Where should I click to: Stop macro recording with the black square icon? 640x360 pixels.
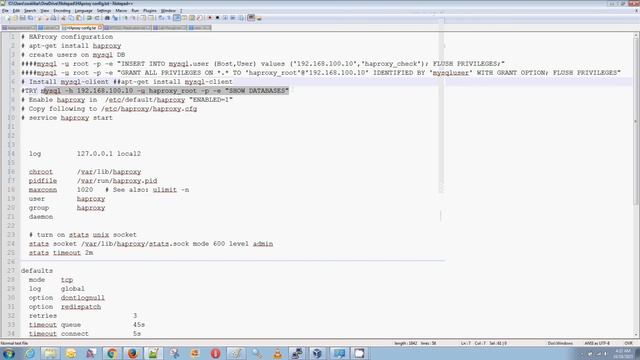pyautogui.click(x=217, y=18)
